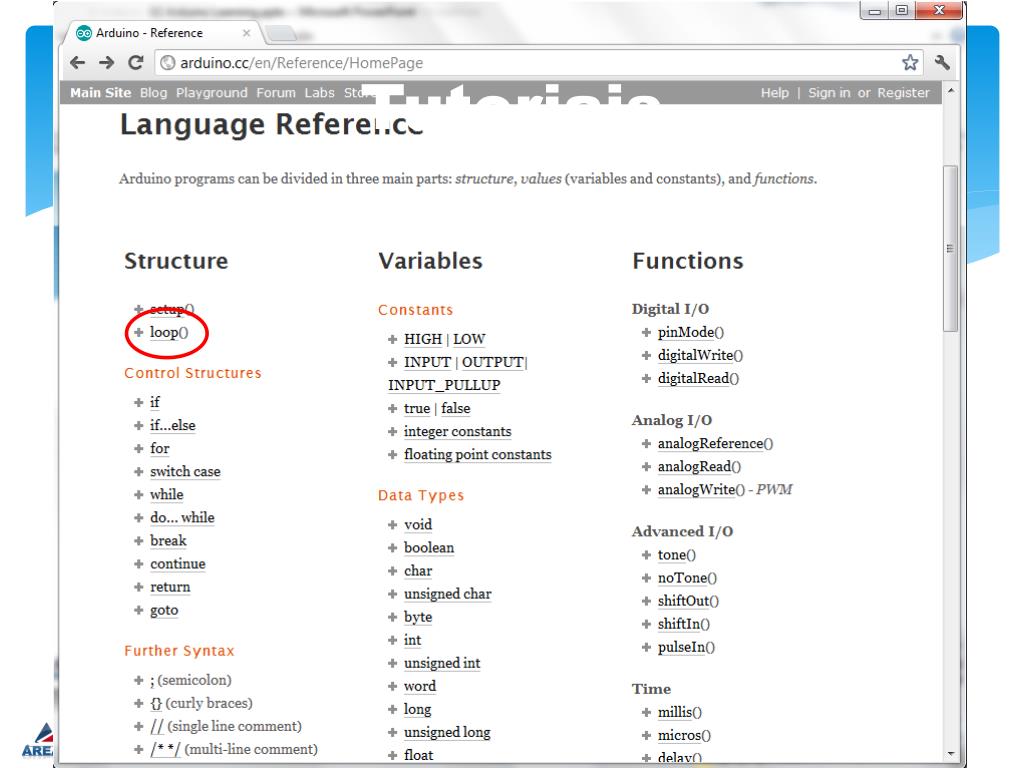Open the return reference link
Image resolution: width=1024 pixels, height=768 pixels.
pyautogui.click(x=170, y=587)
